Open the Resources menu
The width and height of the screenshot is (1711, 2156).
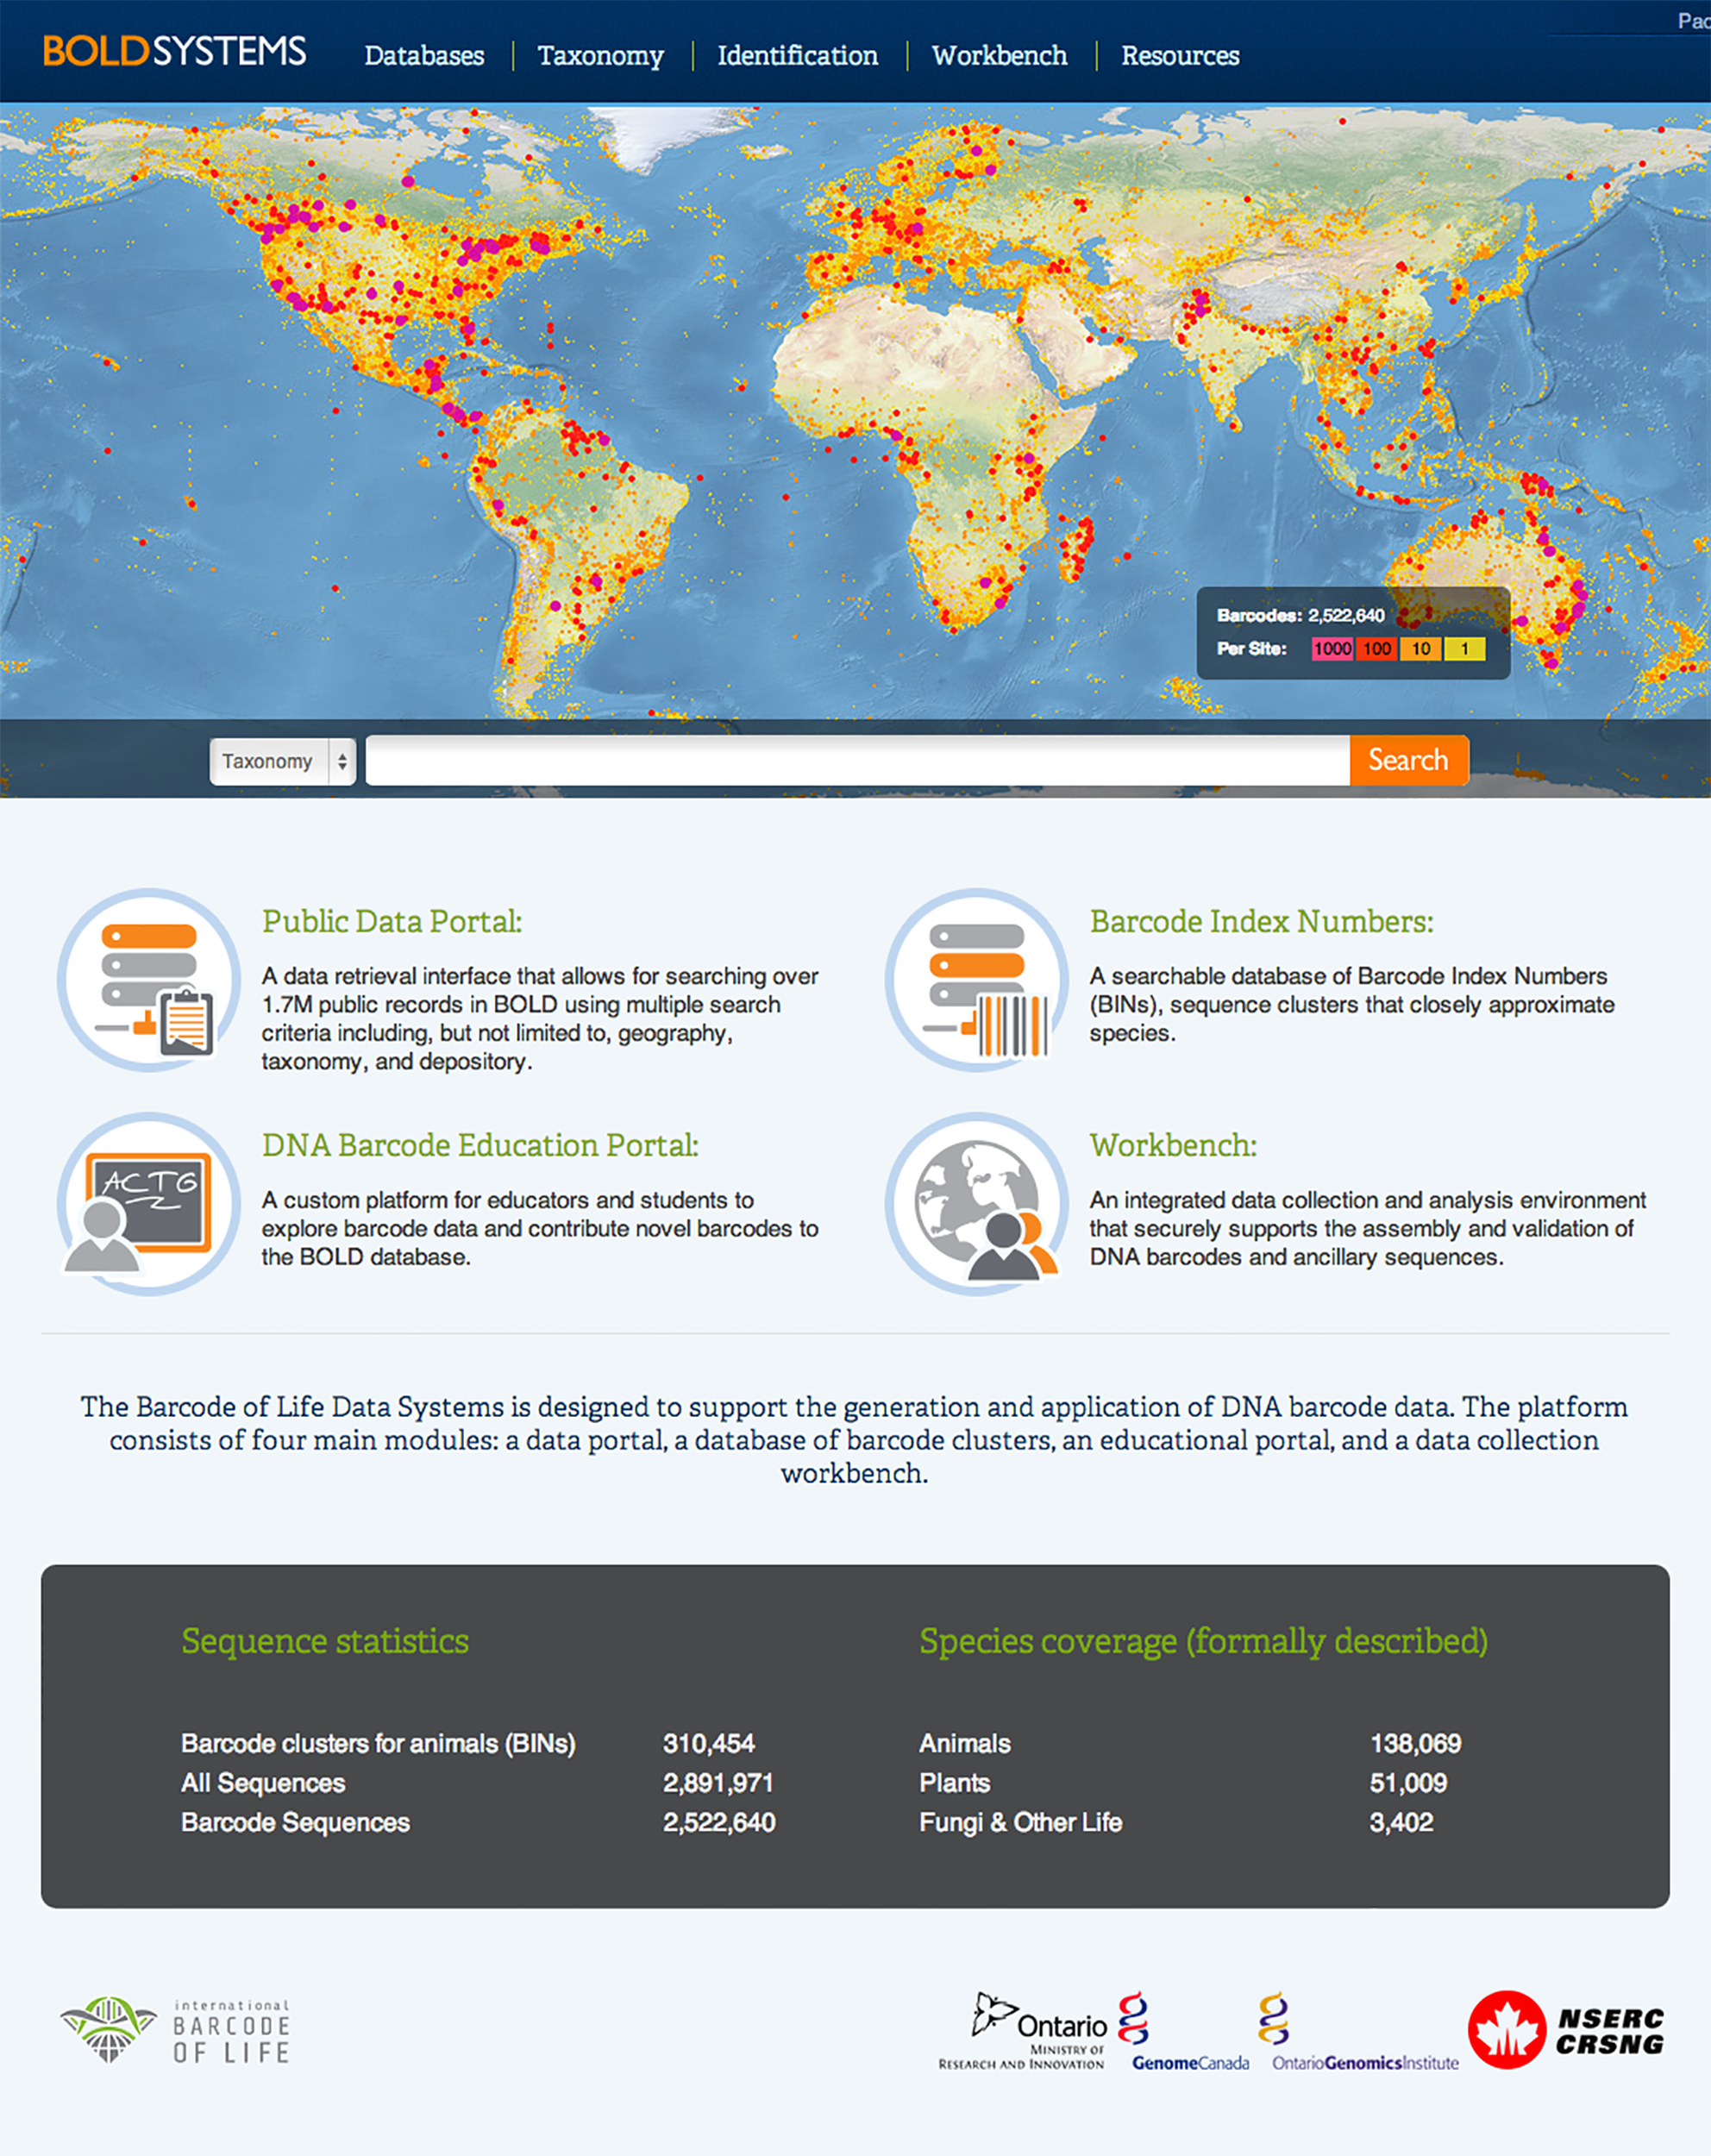[1180, 56]
